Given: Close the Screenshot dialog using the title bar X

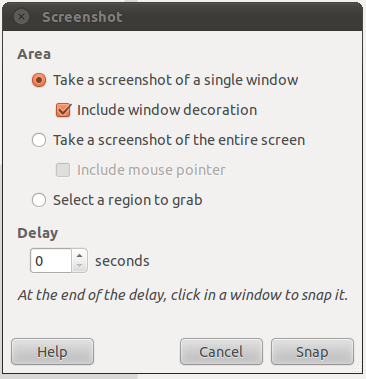Looking at the screenshot, I should [x=22, y=17].
